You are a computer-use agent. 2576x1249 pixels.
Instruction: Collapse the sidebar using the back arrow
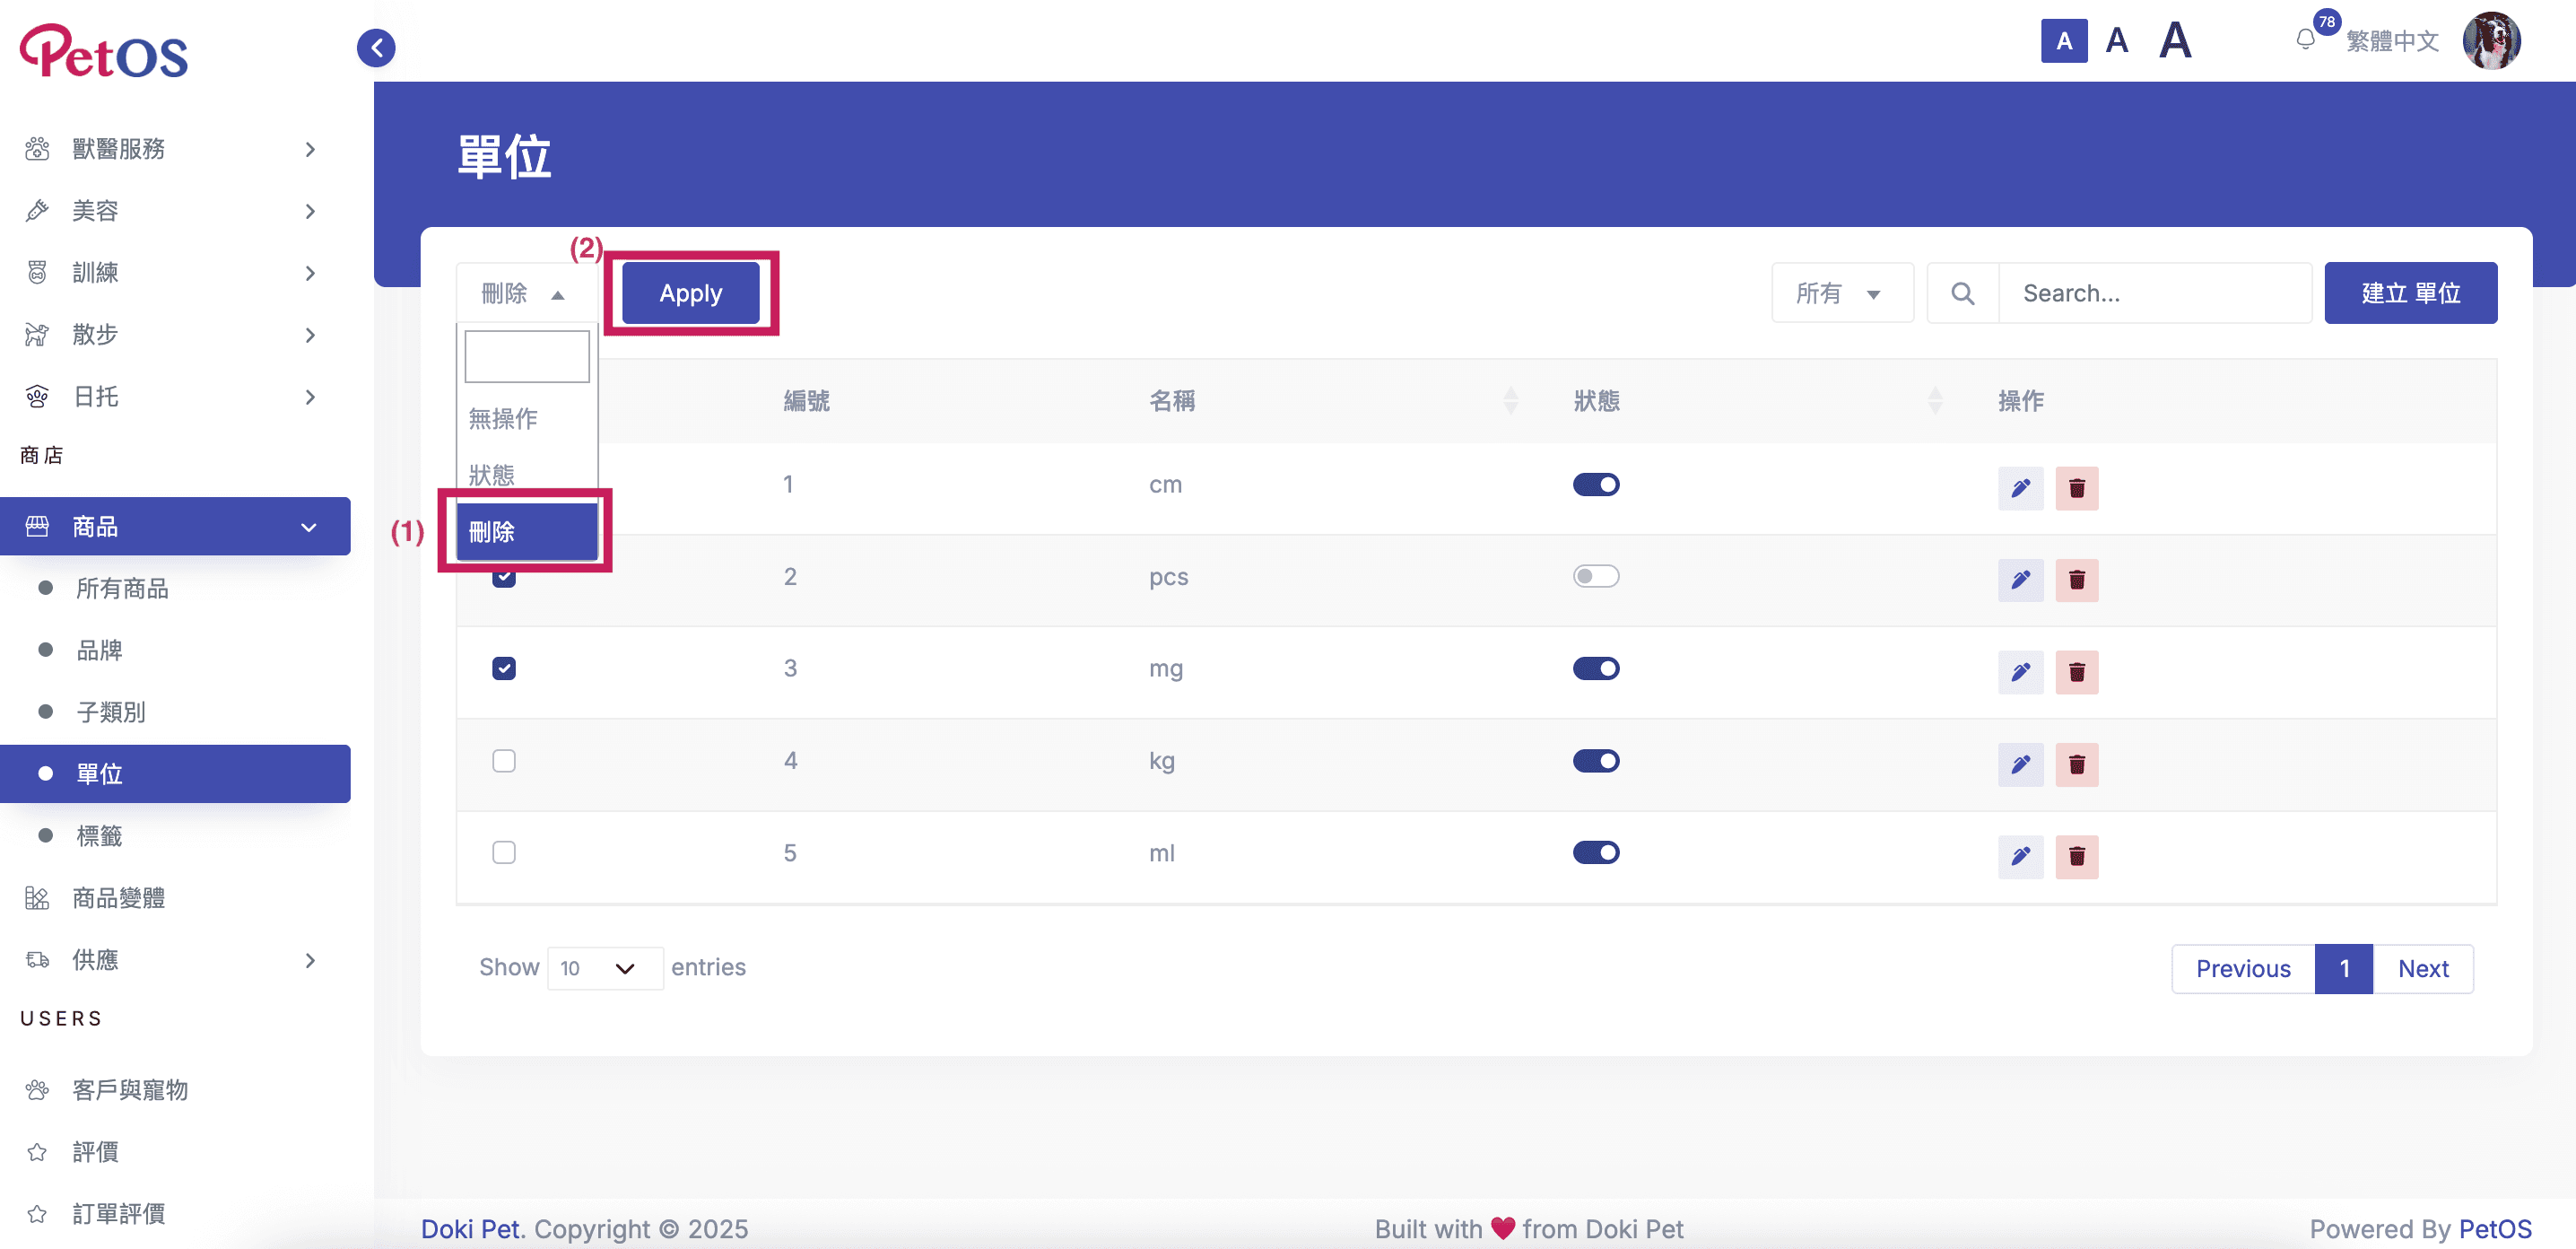coord(376,47)
